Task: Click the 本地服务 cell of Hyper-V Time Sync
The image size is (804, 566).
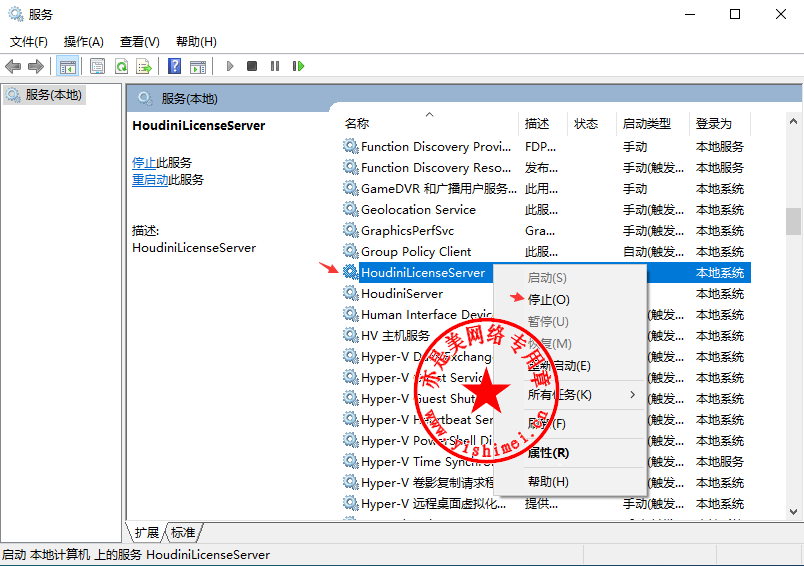Action: [x=719, y=462]
